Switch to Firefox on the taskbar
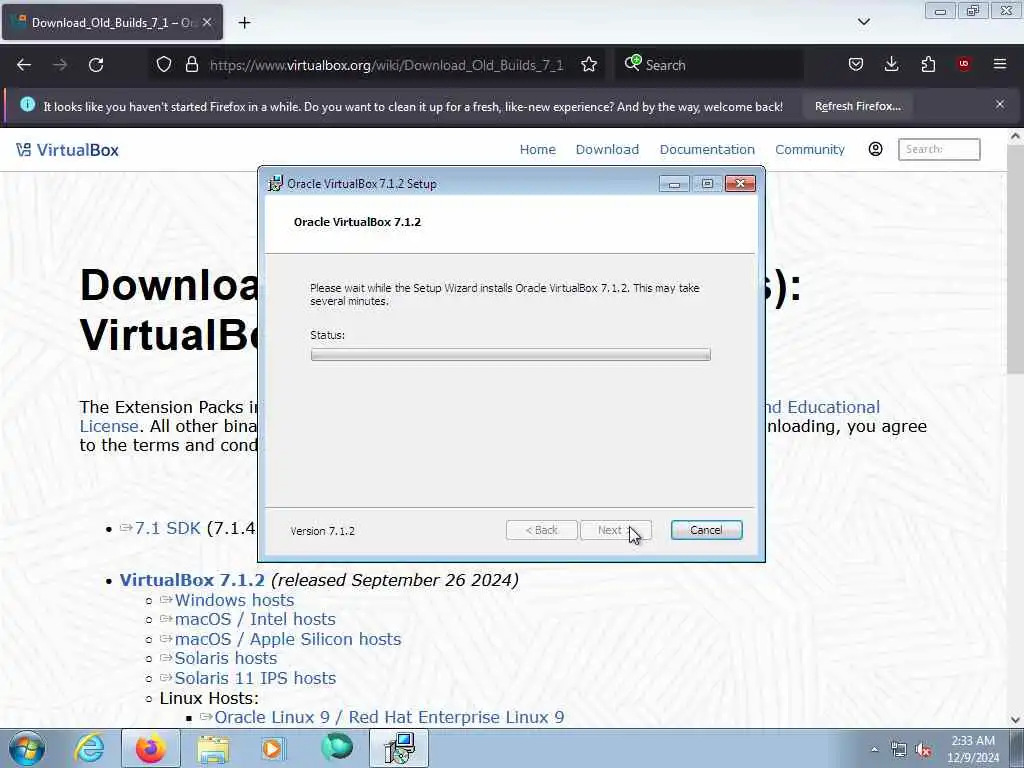This screenshot has height=768, width=1024. pos(150,748)
